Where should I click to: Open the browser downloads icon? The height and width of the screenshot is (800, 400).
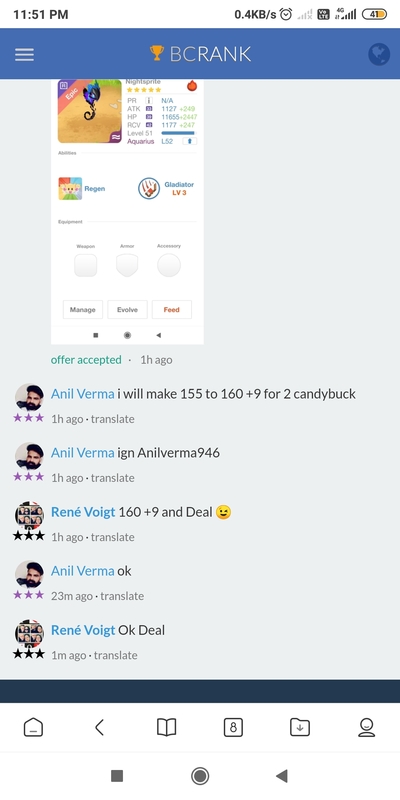coord(300,727)
